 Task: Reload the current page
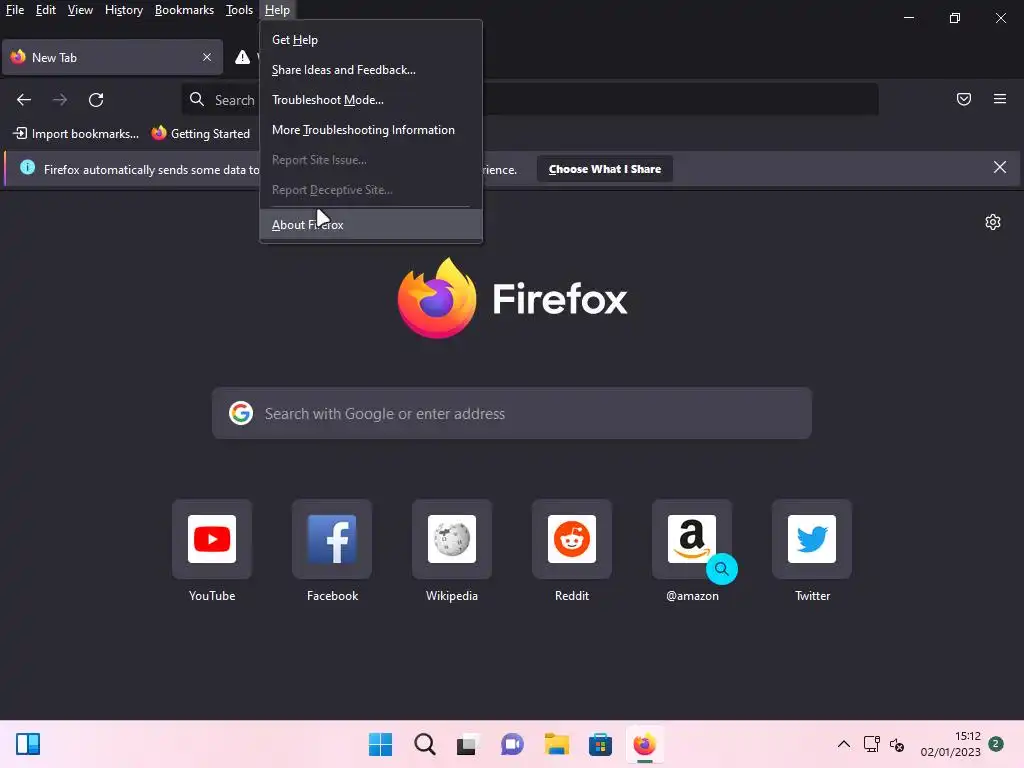pyautogui.click(x=96, y=99)
